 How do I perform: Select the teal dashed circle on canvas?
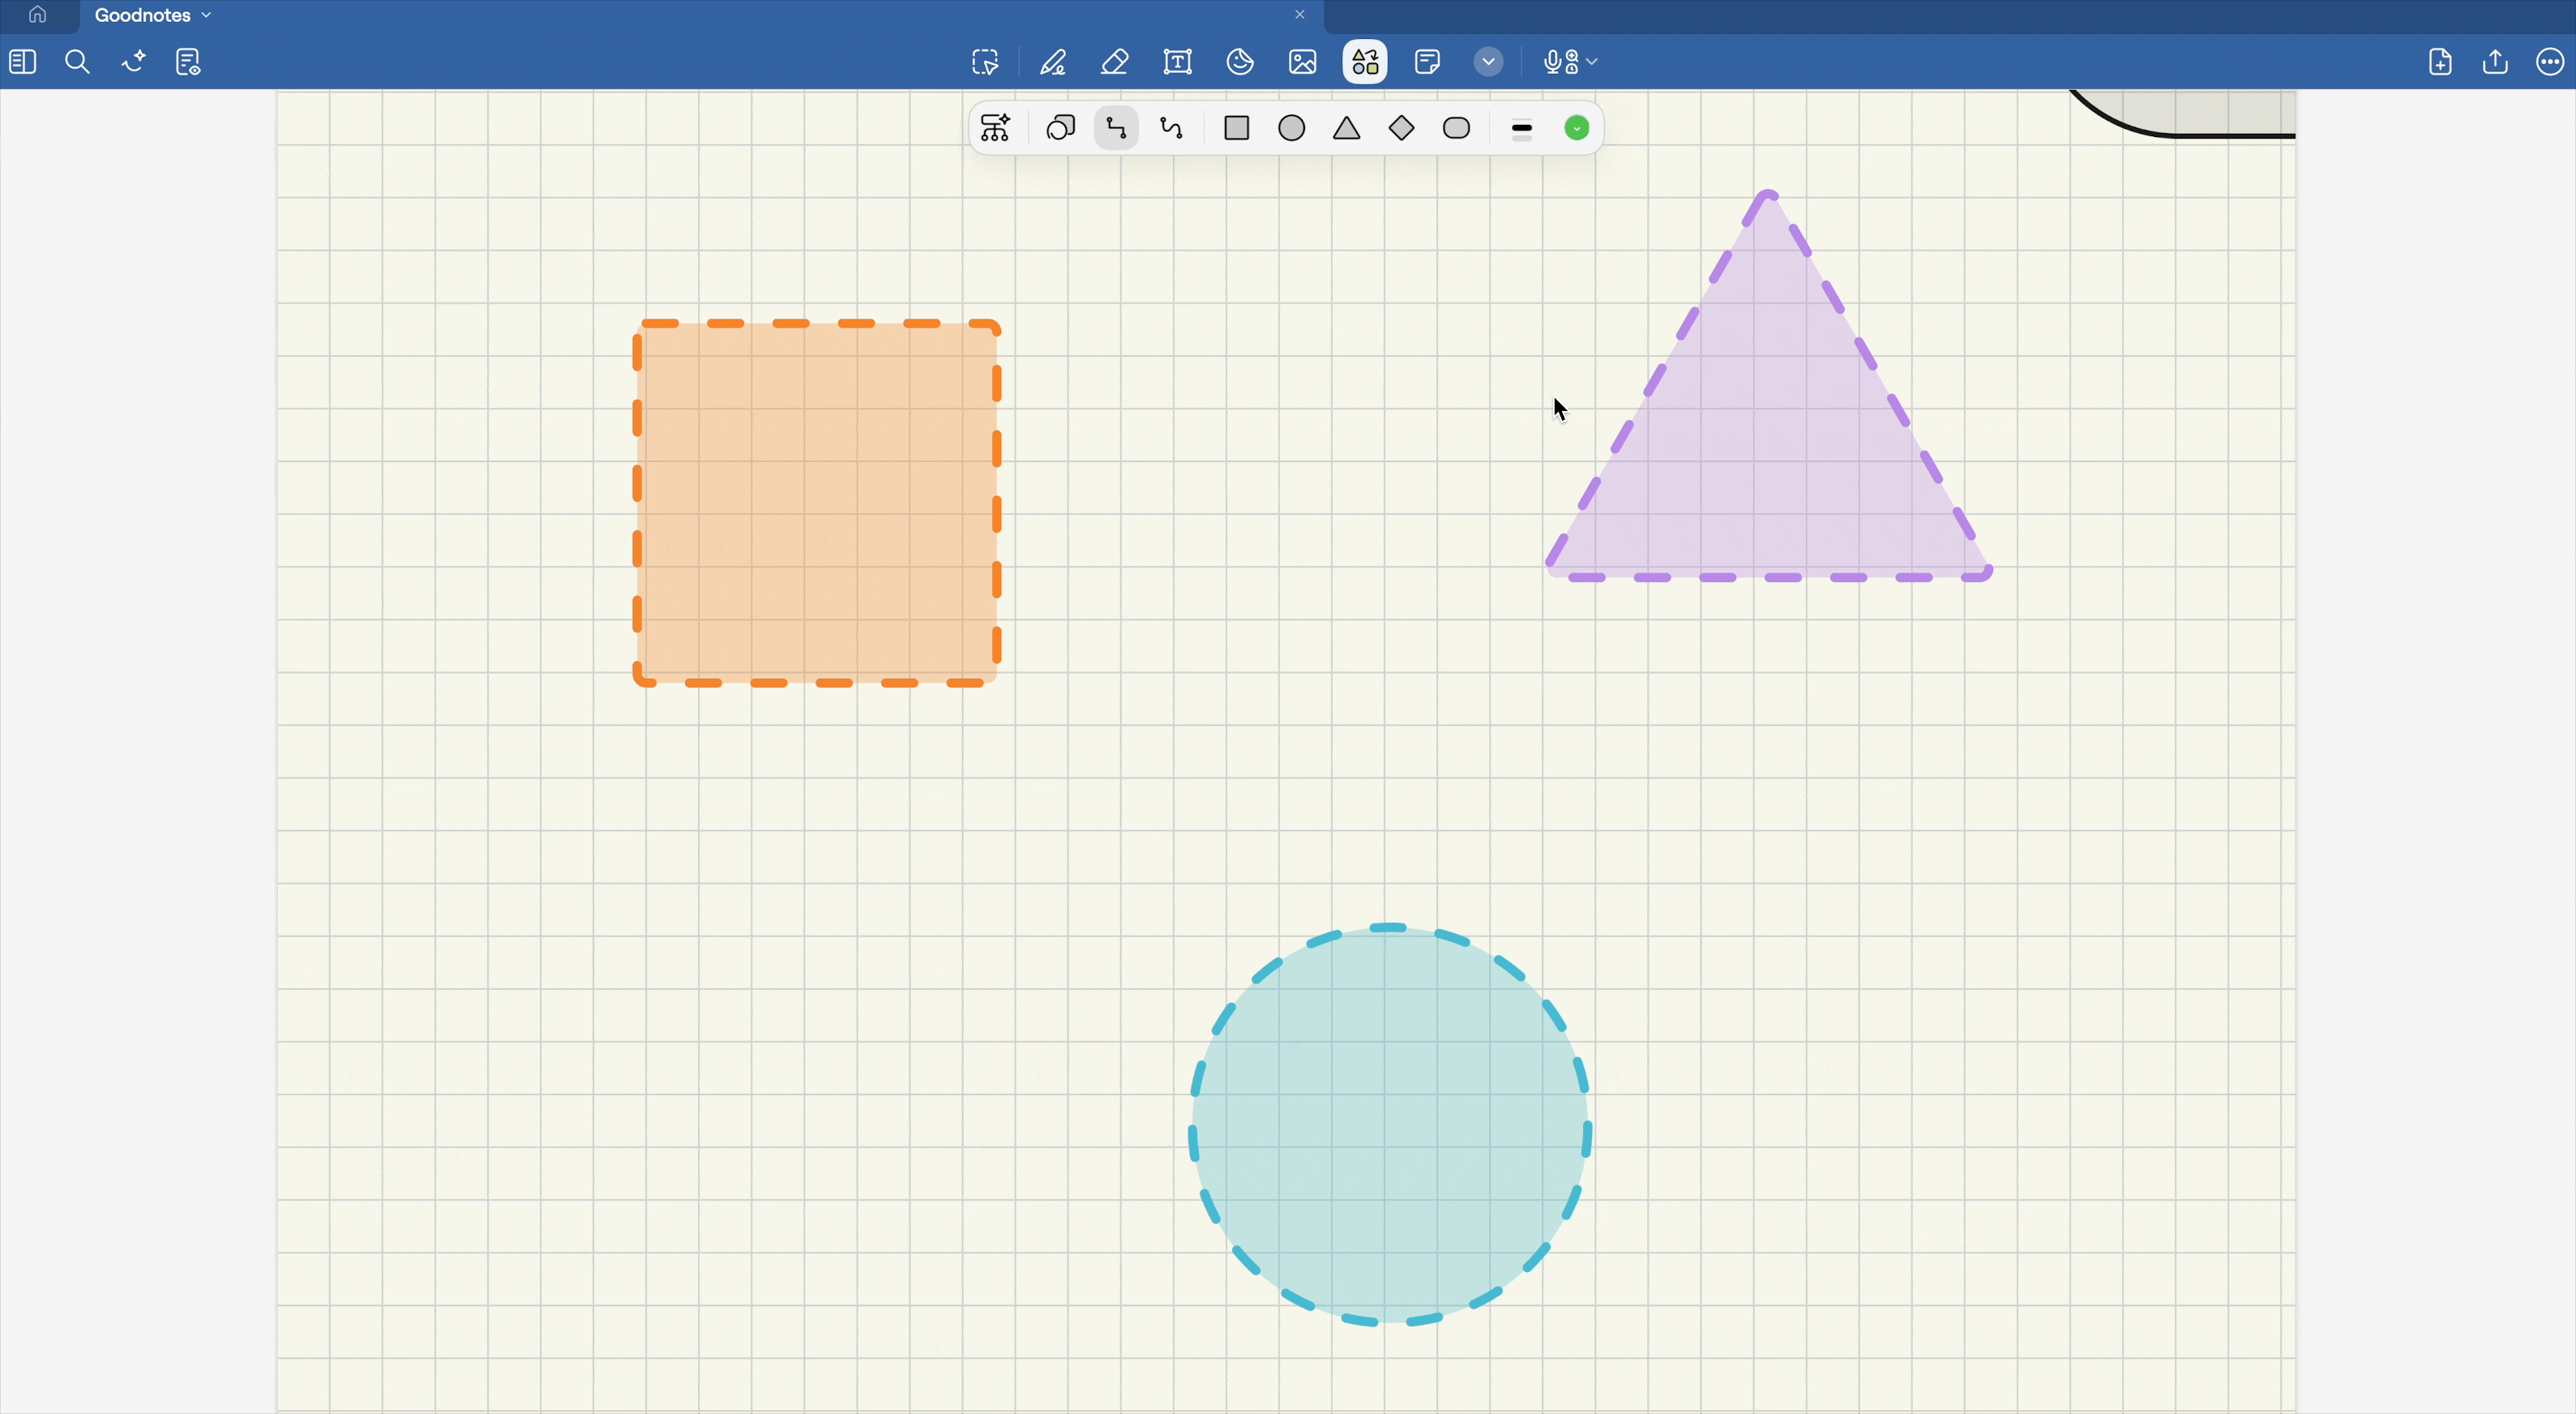pyautogui.click(x=1390, y=1124)
